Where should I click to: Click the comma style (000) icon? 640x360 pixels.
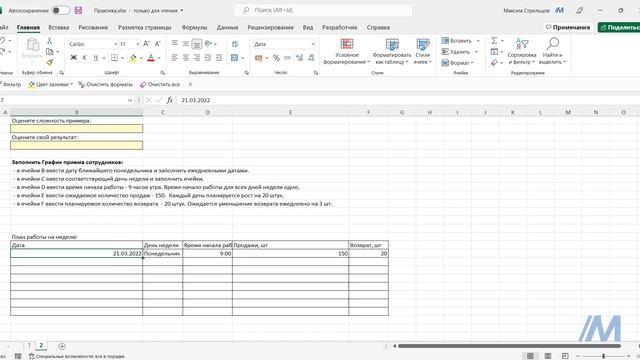pos(287,58)
